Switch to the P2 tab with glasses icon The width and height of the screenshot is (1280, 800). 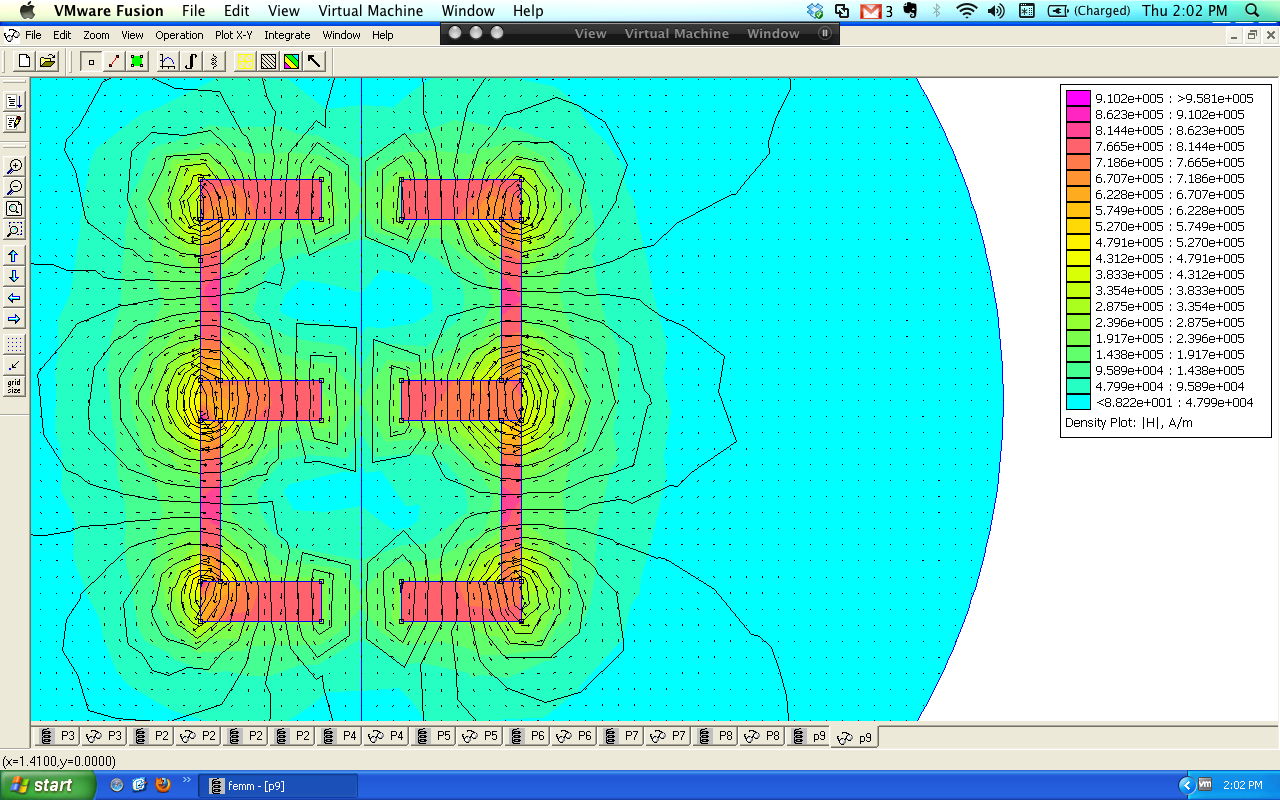[198, 736]
